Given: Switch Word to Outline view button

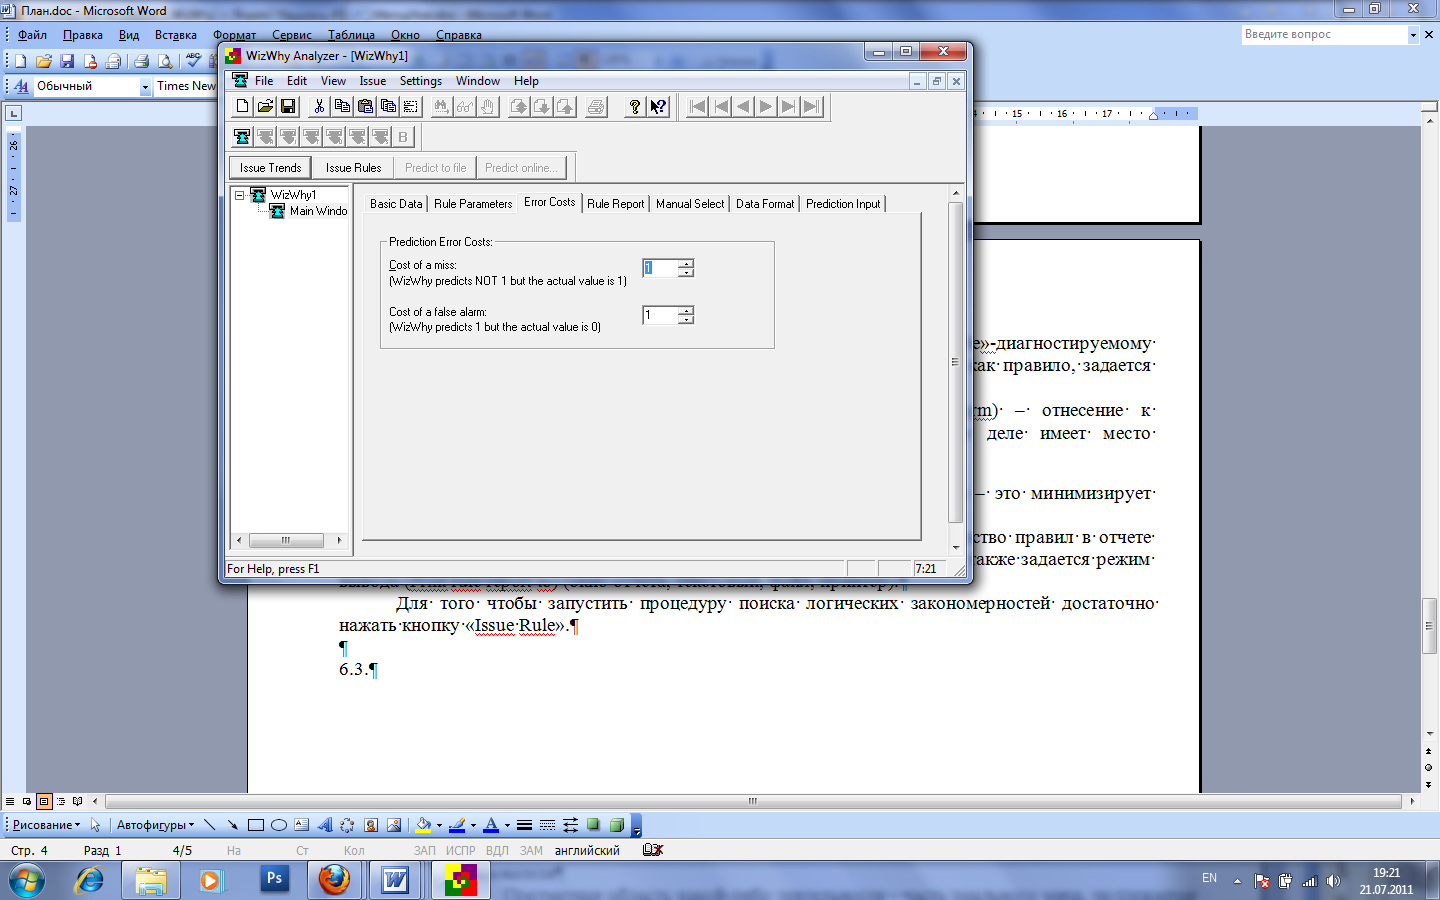Looking at the screenshot, I should point(61,801).
